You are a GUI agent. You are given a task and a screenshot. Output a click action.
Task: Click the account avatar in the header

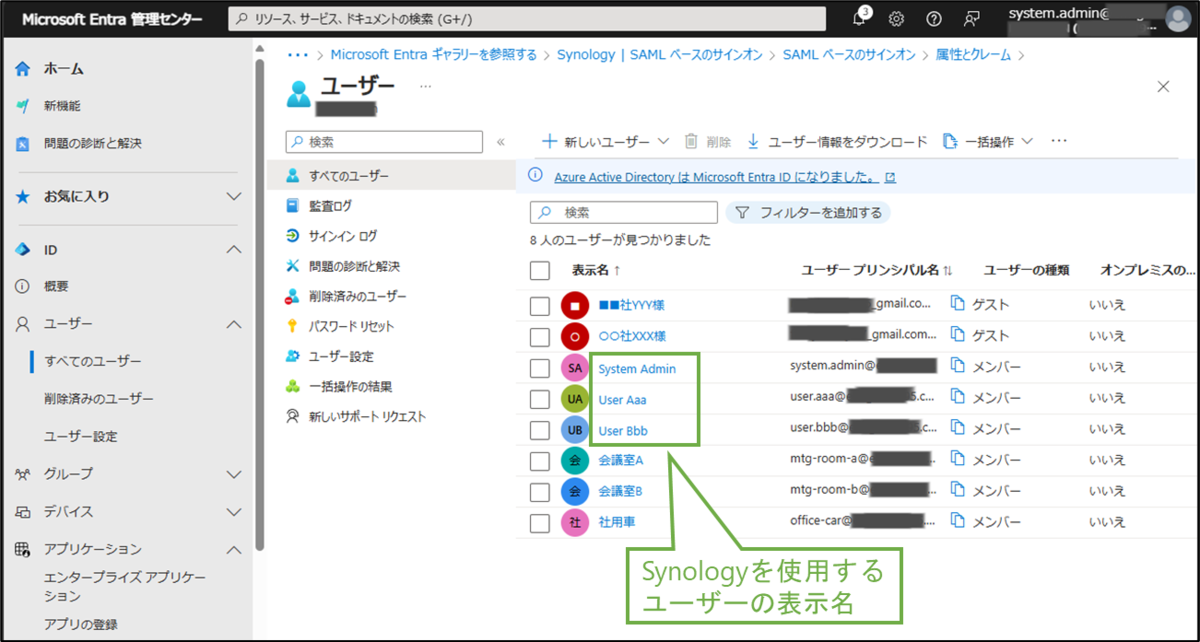click(1178, 19)
